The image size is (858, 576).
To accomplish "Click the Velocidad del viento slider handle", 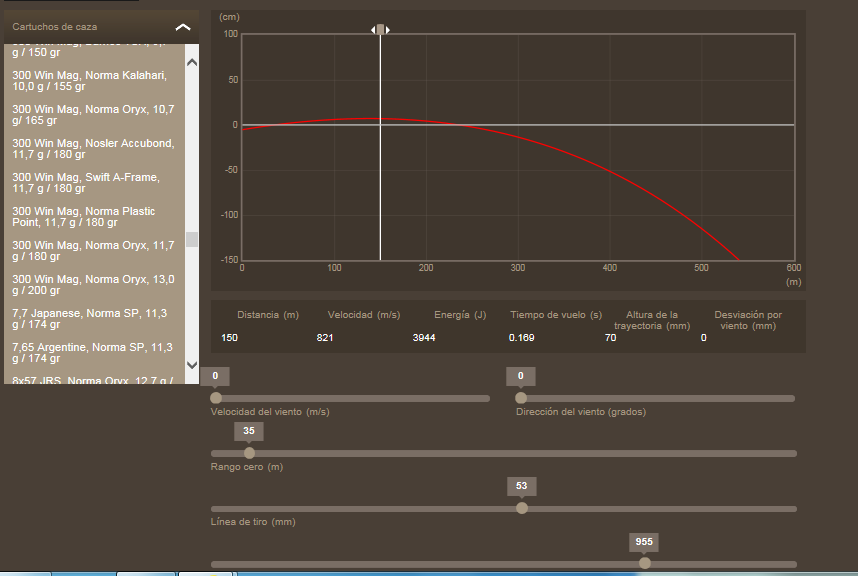I will point(215,398).
